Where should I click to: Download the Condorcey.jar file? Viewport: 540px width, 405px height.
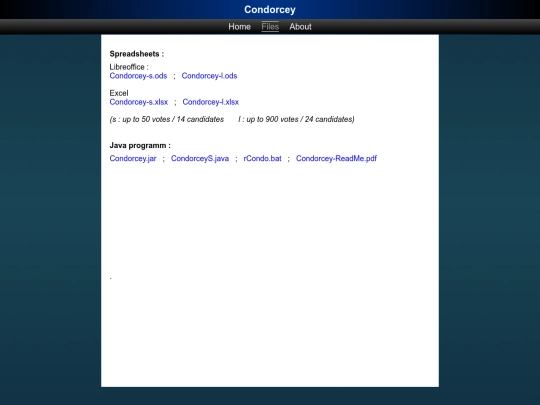point(133,158)
